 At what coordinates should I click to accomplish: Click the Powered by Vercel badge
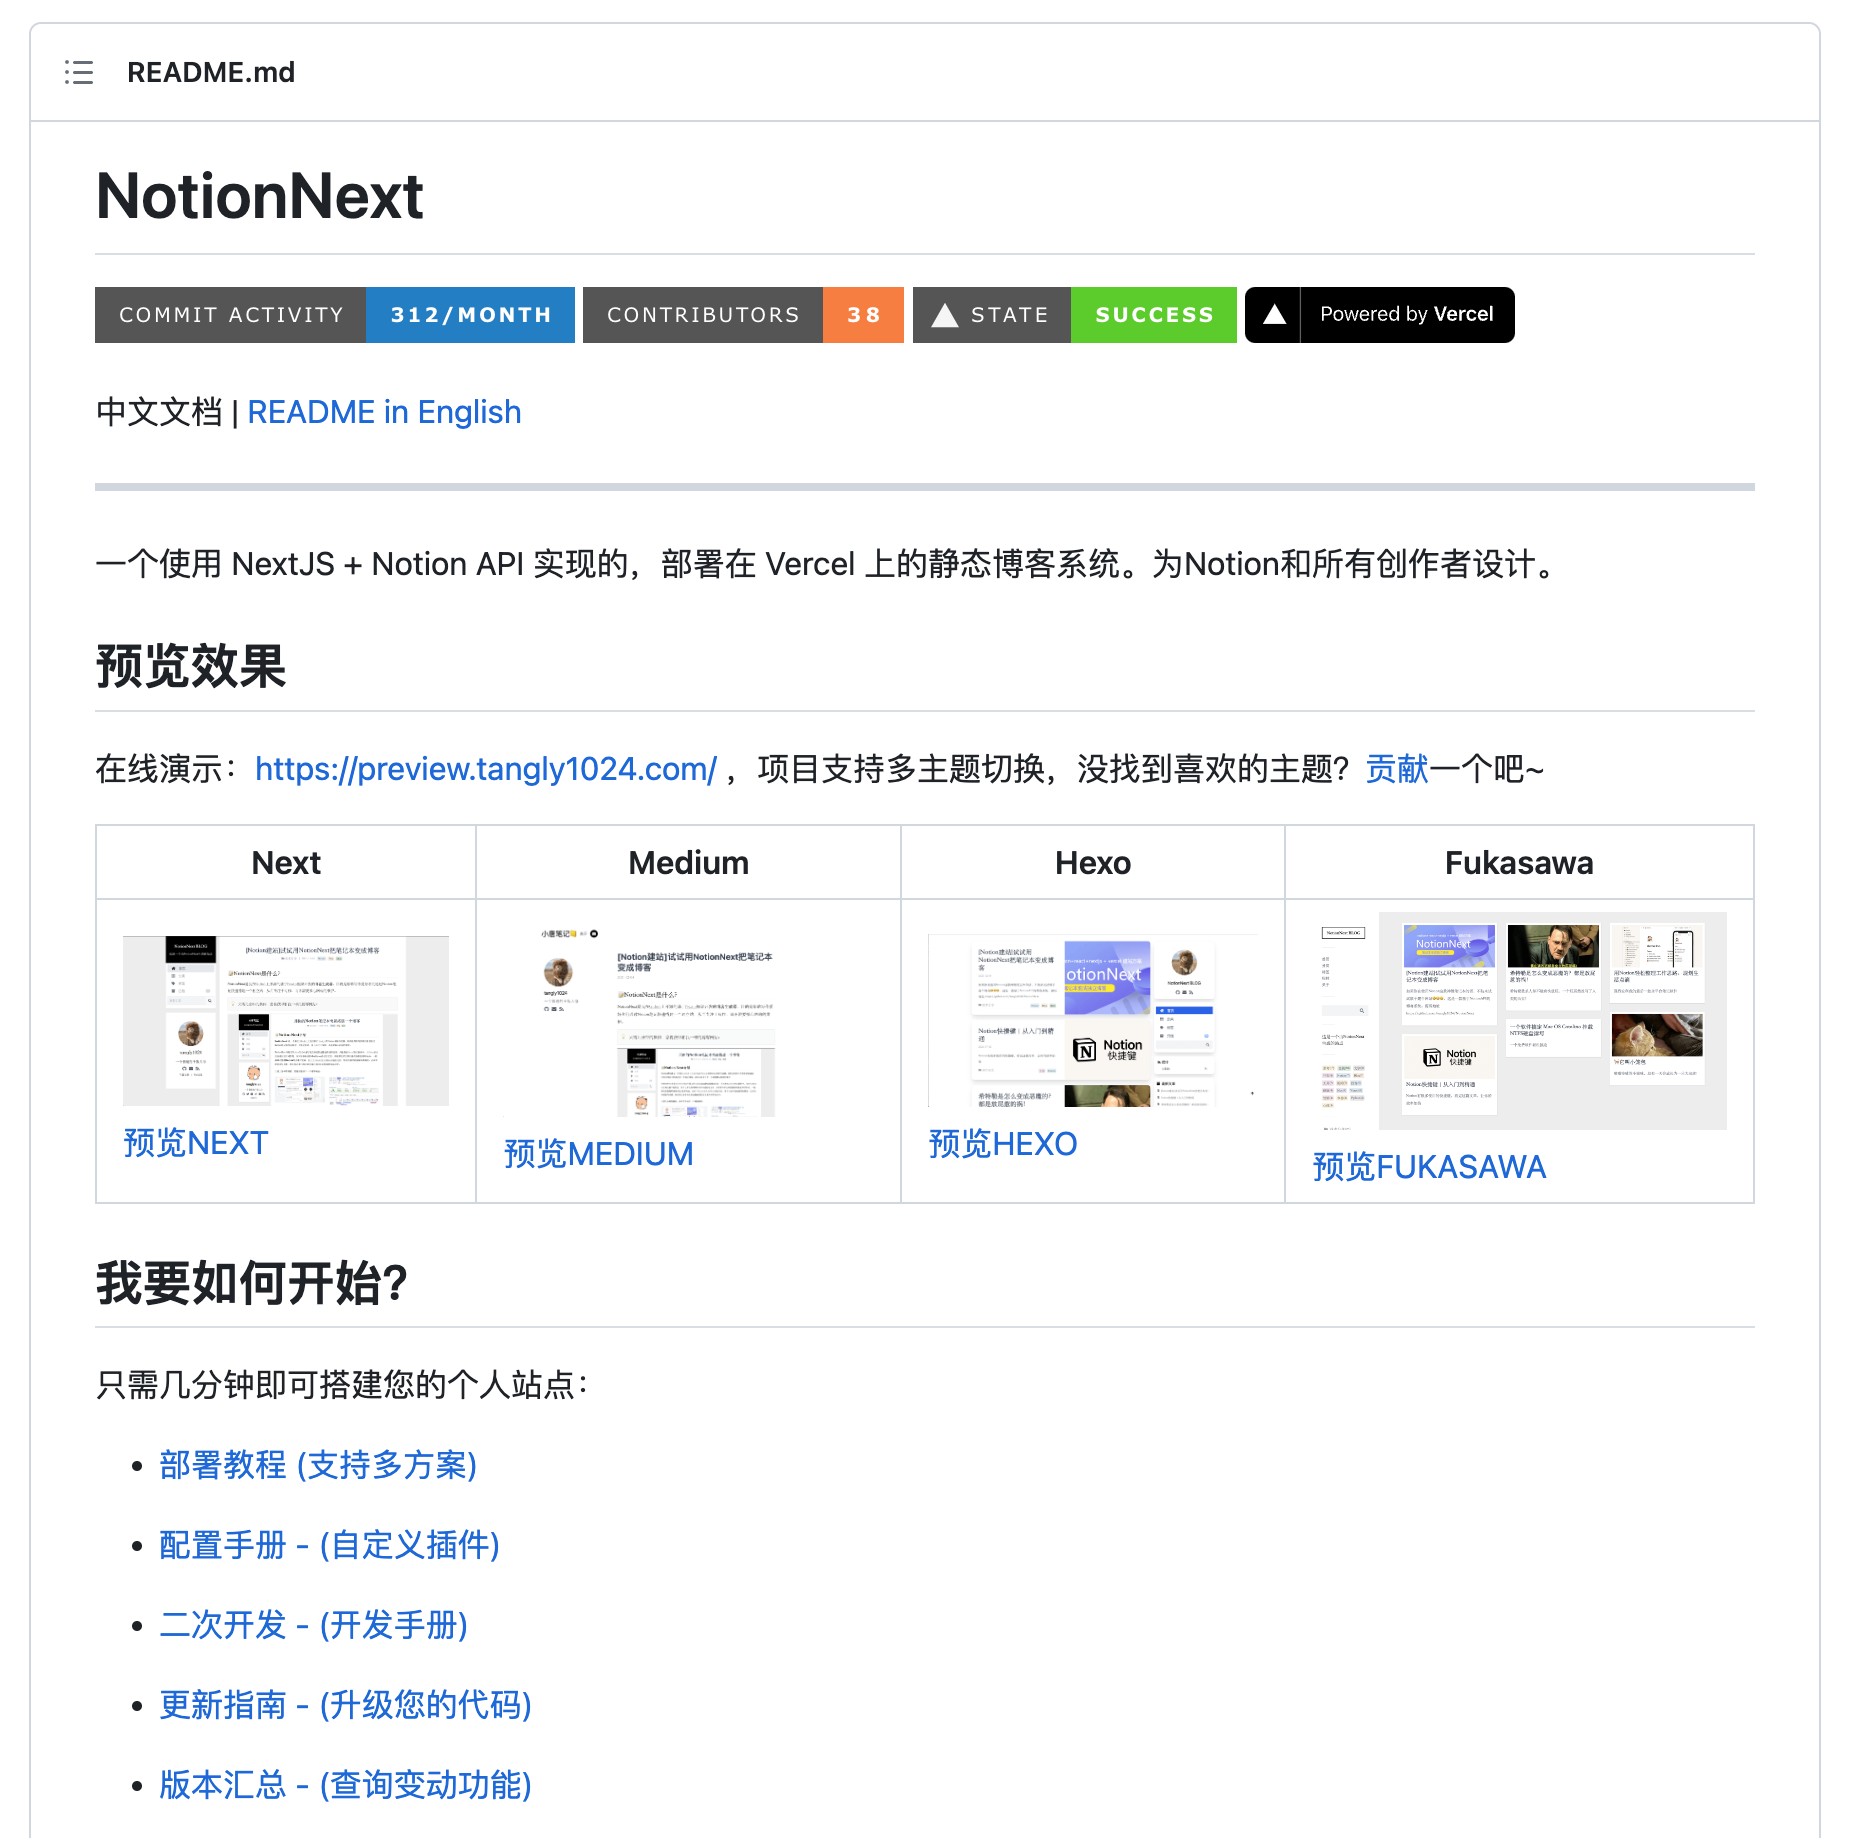pos(1380,315)
